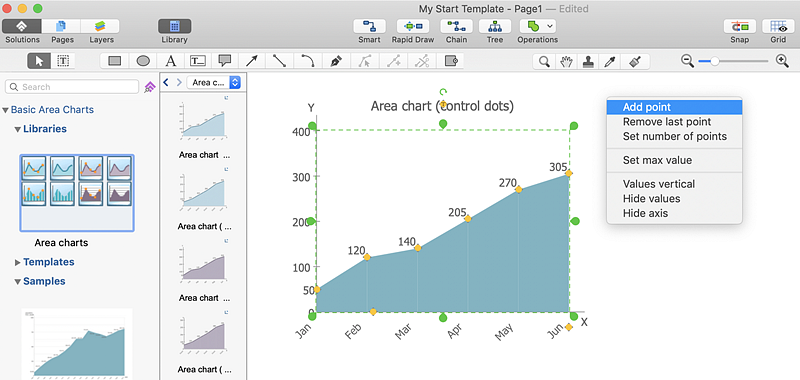Select the Hand pan tool
Screen dimensions: 800x380
(x=566, y=62)
